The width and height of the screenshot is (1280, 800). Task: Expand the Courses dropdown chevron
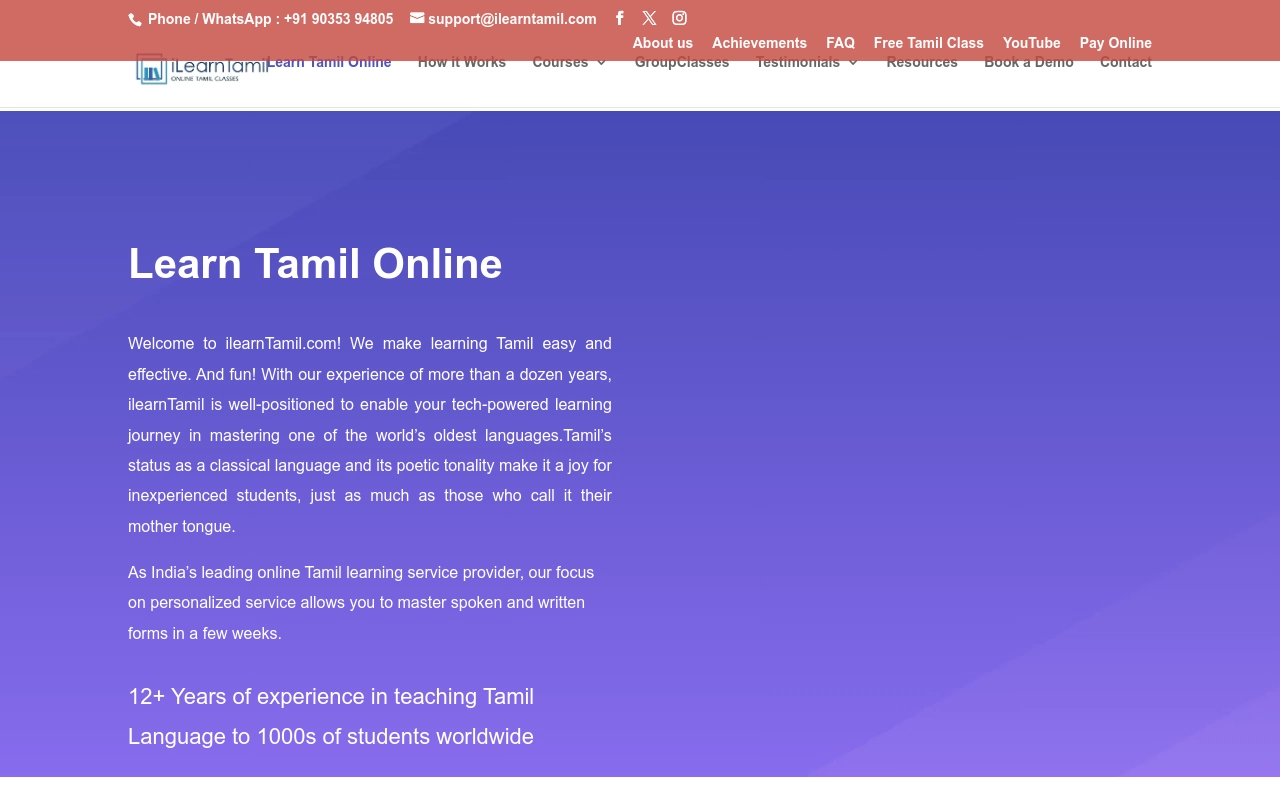coord(601,63)
